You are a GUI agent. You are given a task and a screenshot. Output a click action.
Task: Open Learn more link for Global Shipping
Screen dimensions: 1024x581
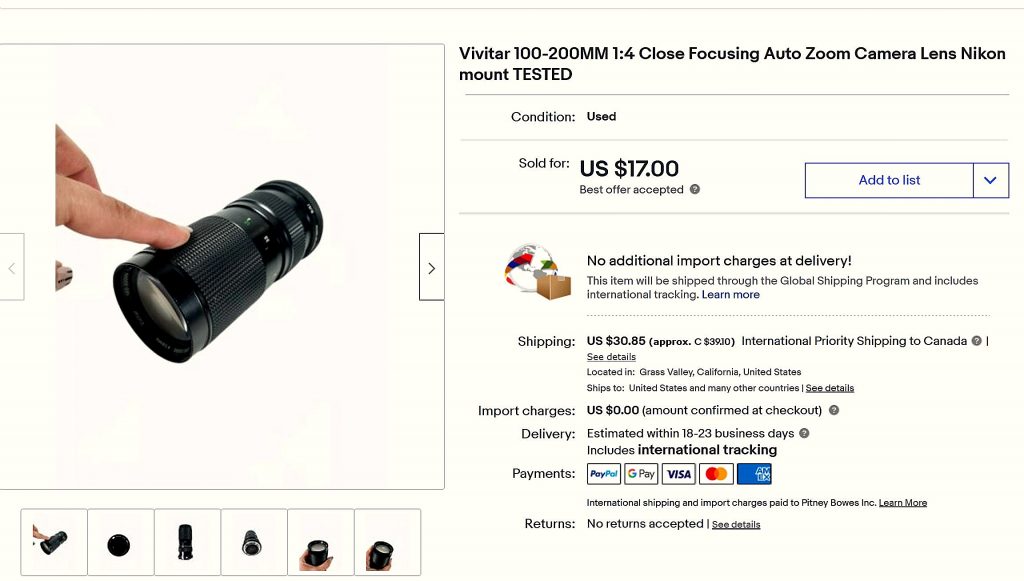coord(730,295)
